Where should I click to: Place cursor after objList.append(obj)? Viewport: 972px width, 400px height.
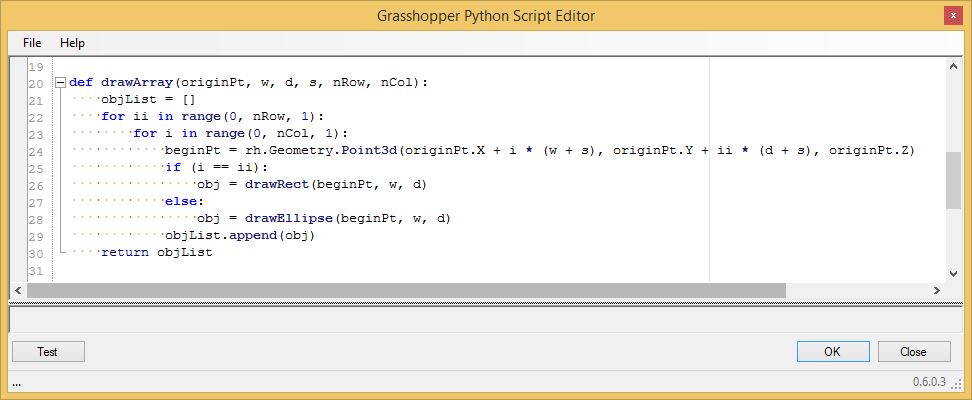click(316, 236)
